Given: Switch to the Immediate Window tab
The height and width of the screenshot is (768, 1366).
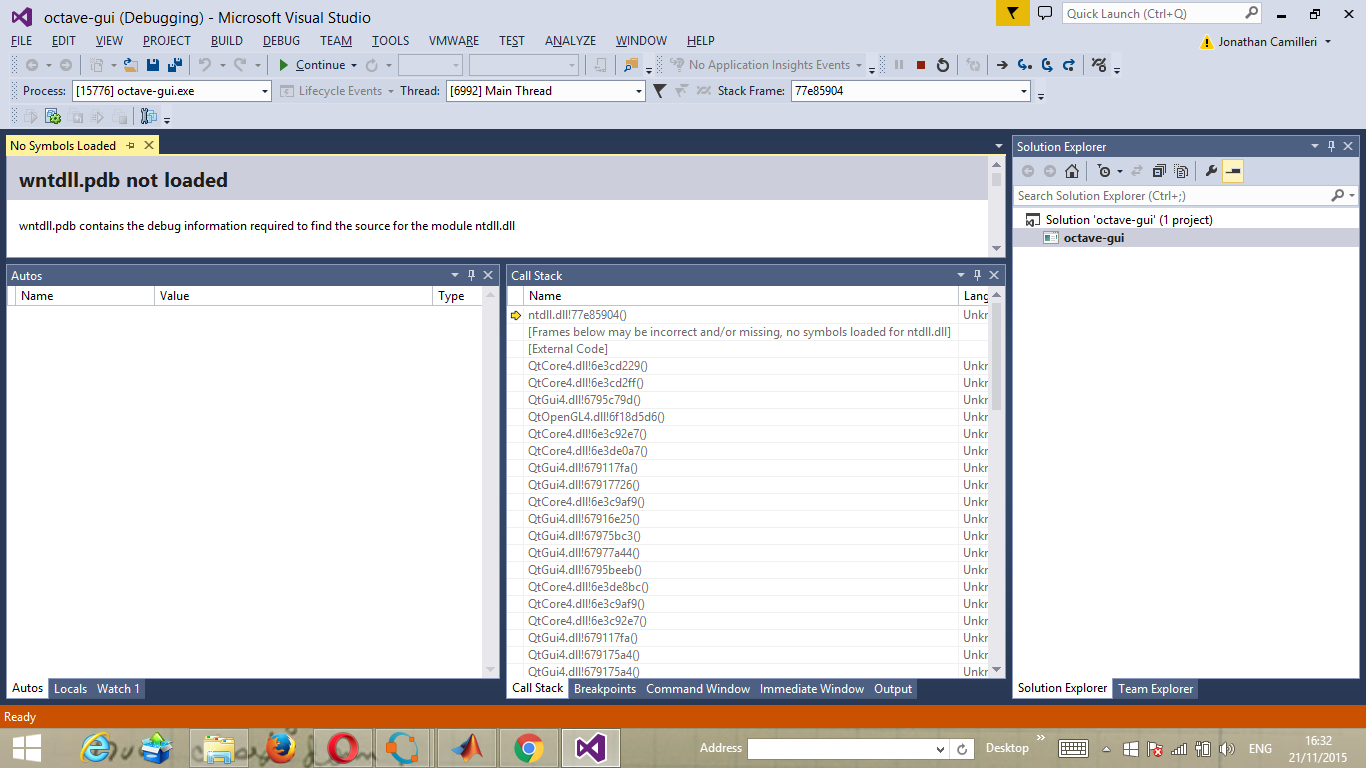Looking at the screenshot, I should pyautogui.click(x=812, y=689).
